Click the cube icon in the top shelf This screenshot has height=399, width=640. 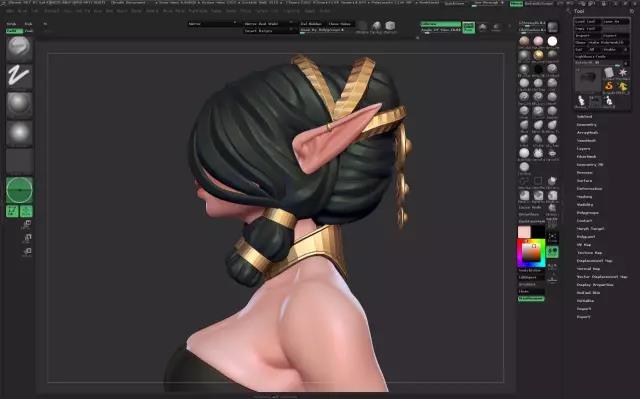390,26
